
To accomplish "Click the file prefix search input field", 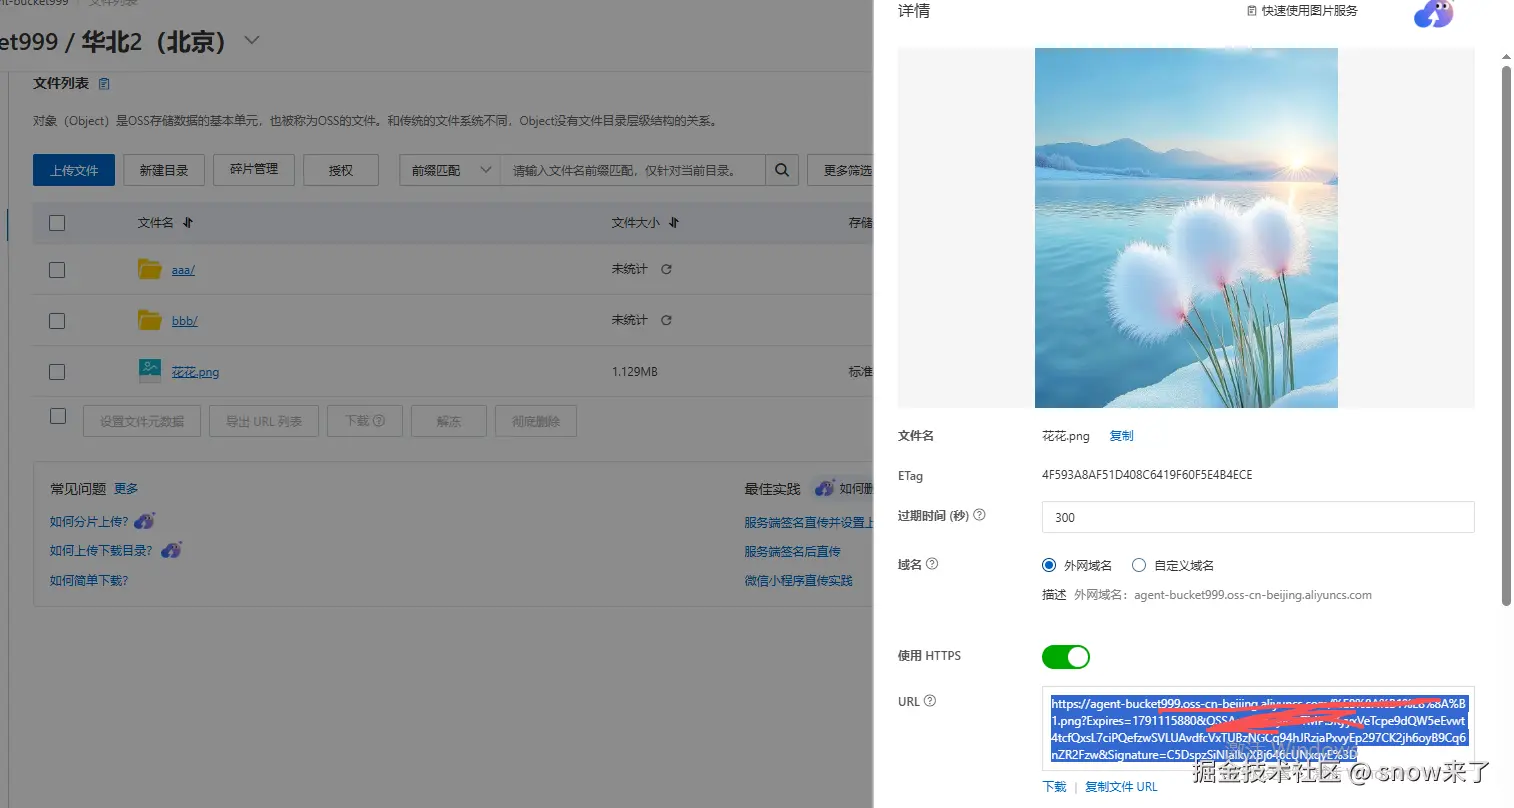I will [x=633, y=170].
